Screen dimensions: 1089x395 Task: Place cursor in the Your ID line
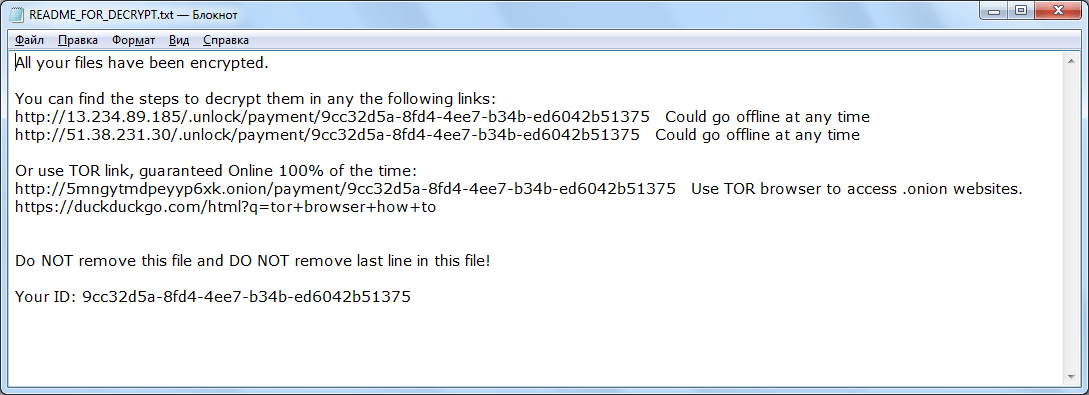[213, 297]
